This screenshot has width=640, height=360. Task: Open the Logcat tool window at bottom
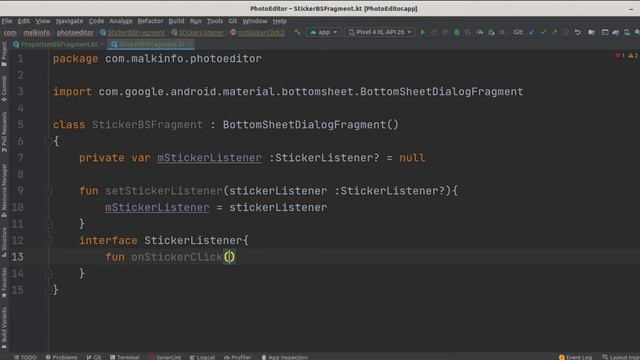coord(202,357)
